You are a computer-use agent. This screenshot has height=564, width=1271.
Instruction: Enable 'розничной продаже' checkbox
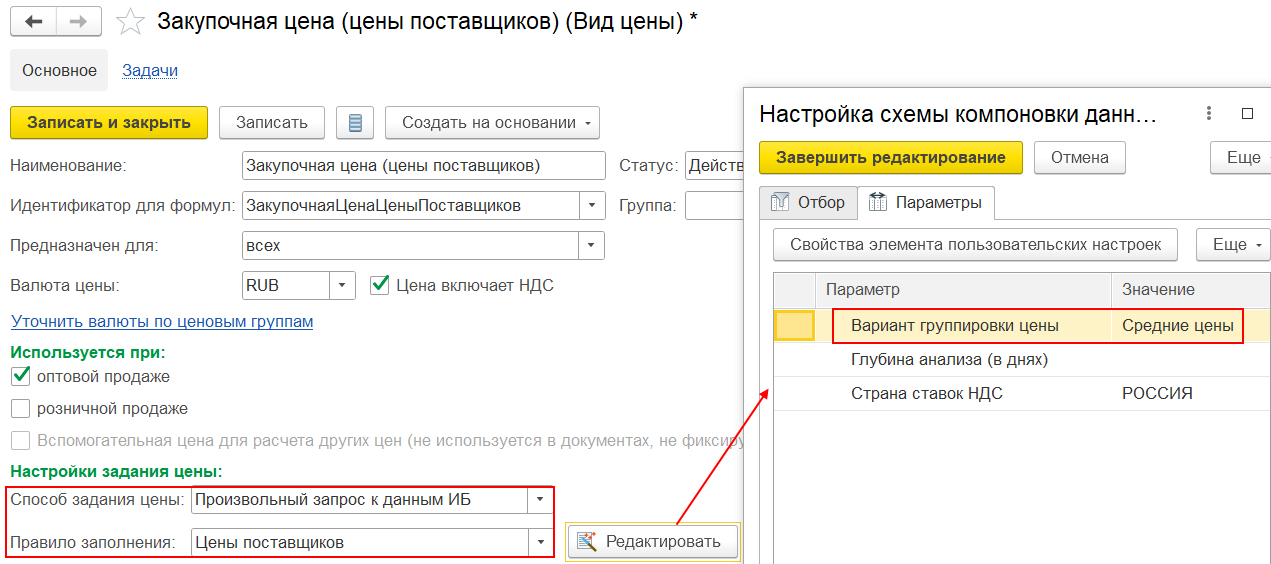20,409
